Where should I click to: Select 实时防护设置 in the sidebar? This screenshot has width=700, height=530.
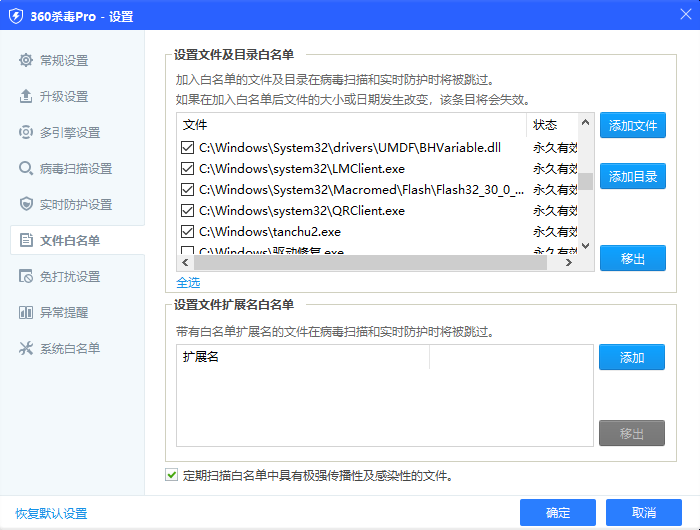click(x=77, y=204)
